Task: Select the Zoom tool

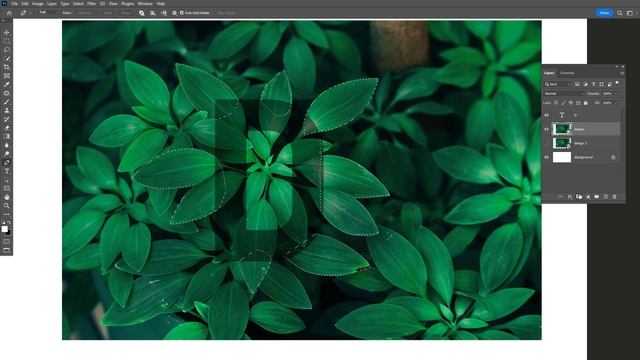Action: click(7, 206)
